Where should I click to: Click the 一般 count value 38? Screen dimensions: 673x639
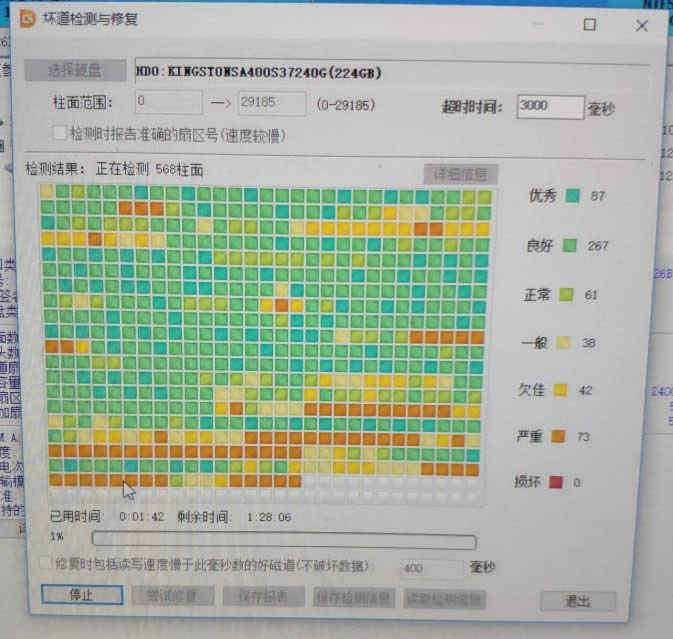point(588,343)
